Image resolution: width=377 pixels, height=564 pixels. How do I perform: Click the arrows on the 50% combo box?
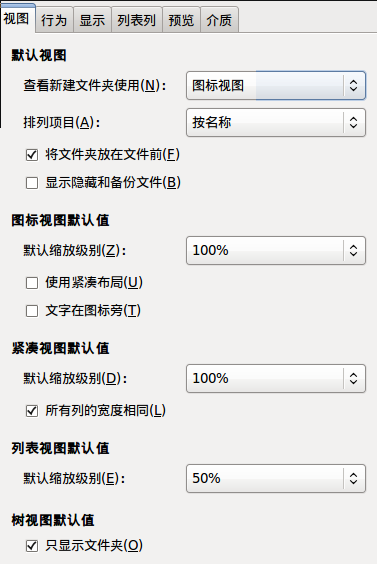point(354,479)
